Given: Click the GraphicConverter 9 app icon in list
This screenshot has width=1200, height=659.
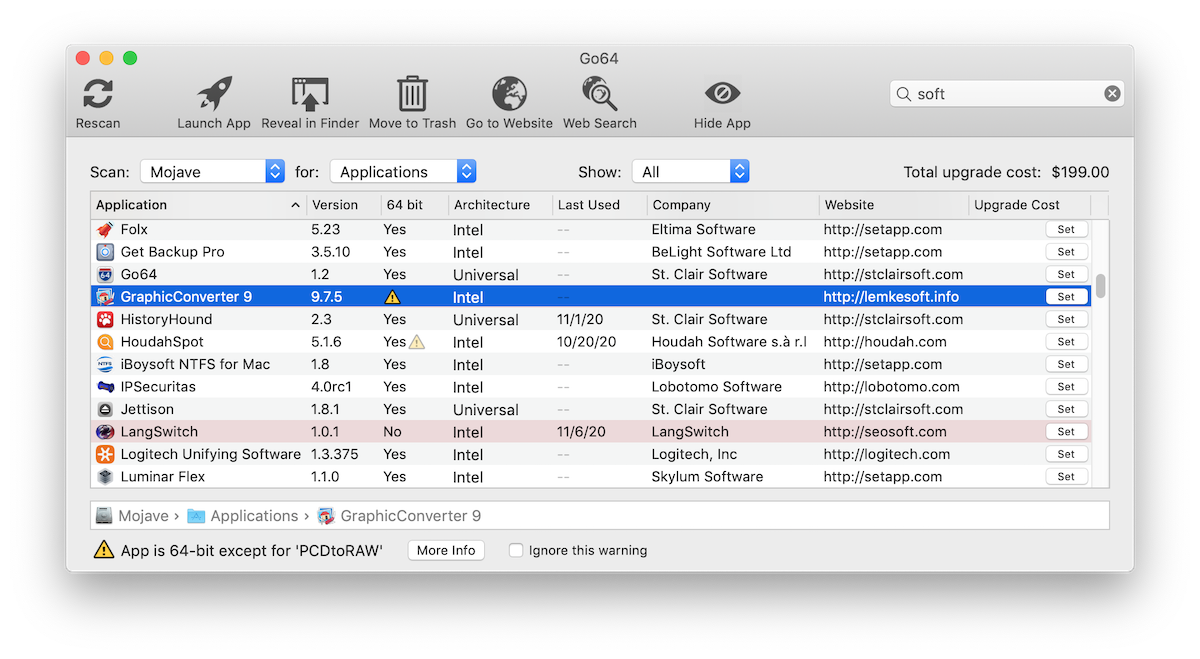Looking at the screenshot, I should pos(105,297).
